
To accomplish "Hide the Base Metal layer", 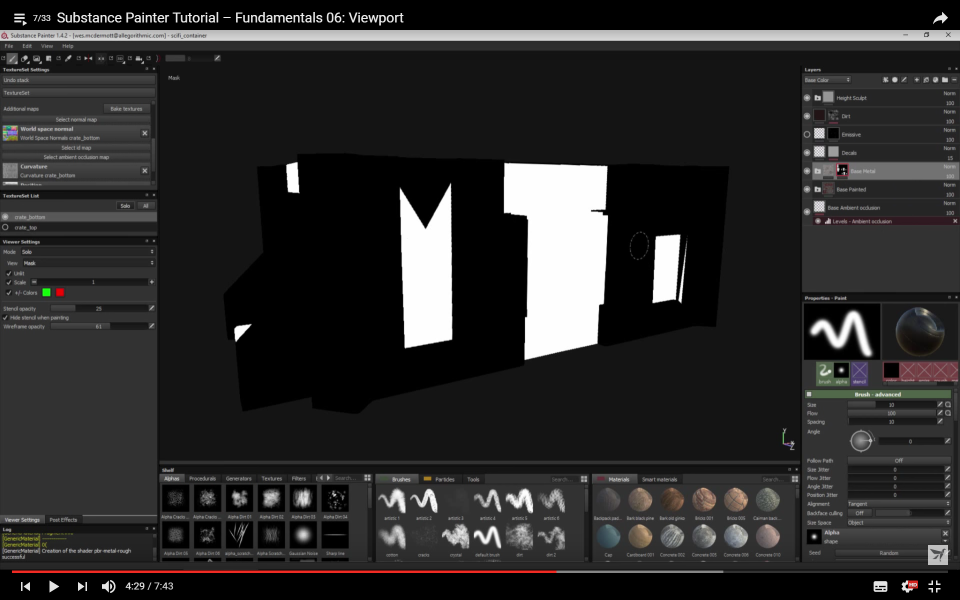I will pyautogui.click(x=807, y=171).
